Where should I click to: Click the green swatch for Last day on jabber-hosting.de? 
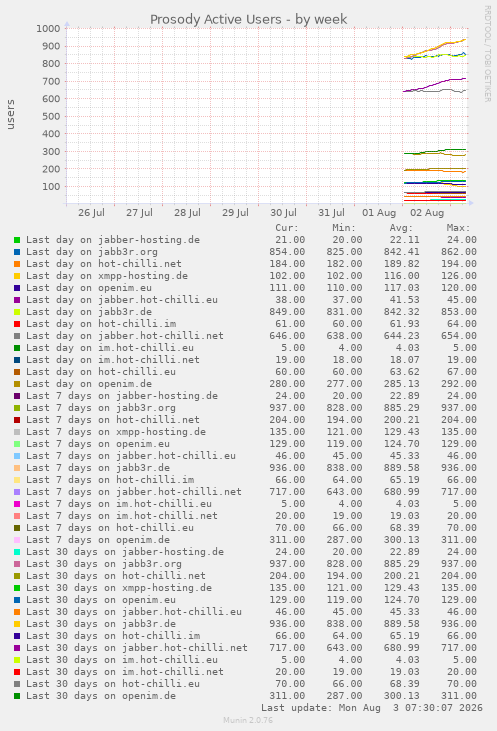click(17, 240)
